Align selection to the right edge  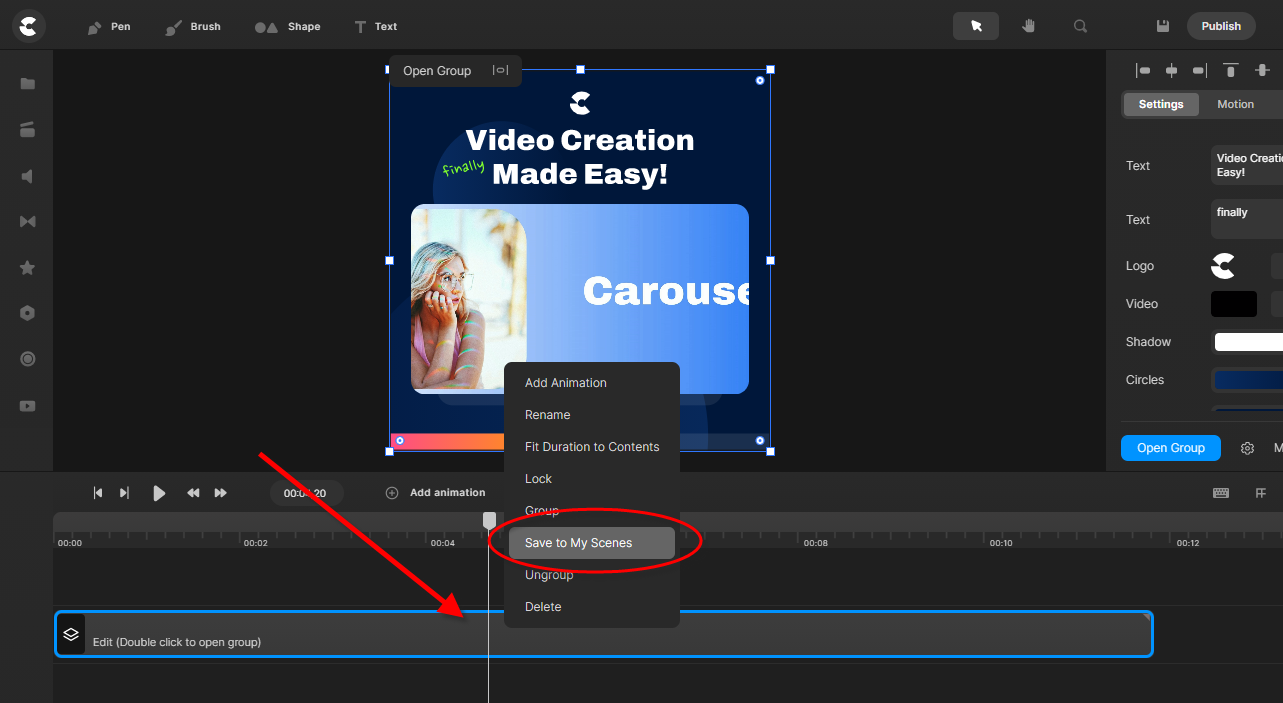pyautogui.click(x=1199, y=70)
